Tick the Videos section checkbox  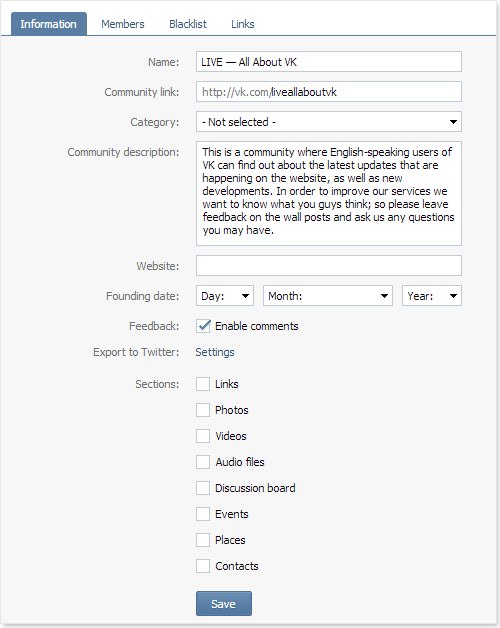[x=203, y=436]
